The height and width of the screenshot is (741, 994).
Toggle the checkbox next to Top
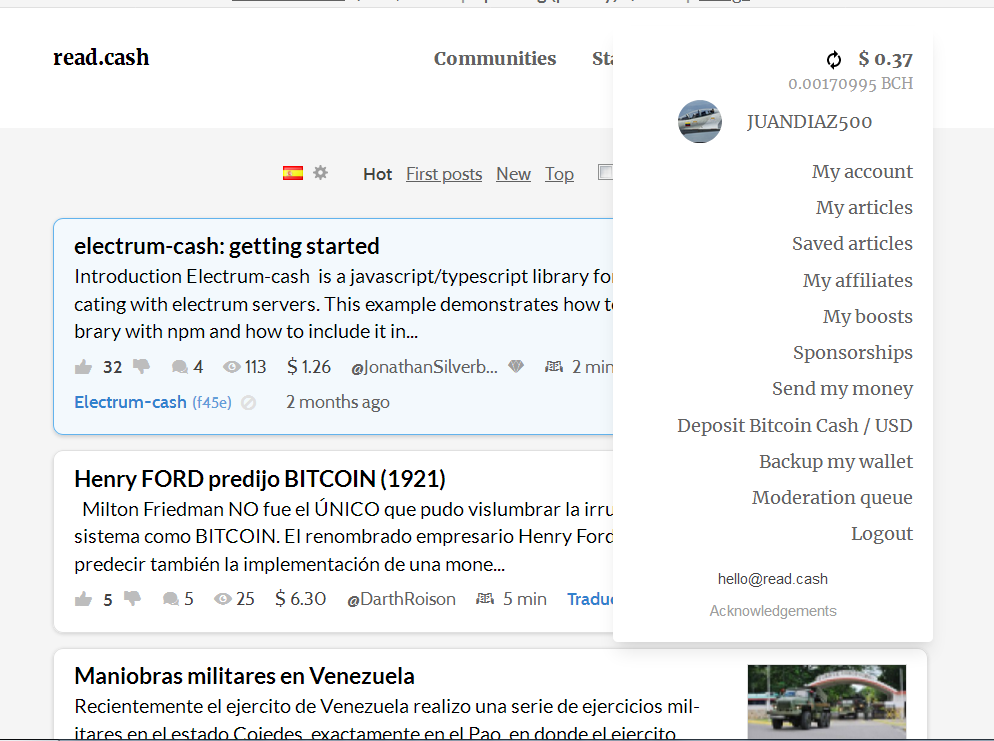605,172
